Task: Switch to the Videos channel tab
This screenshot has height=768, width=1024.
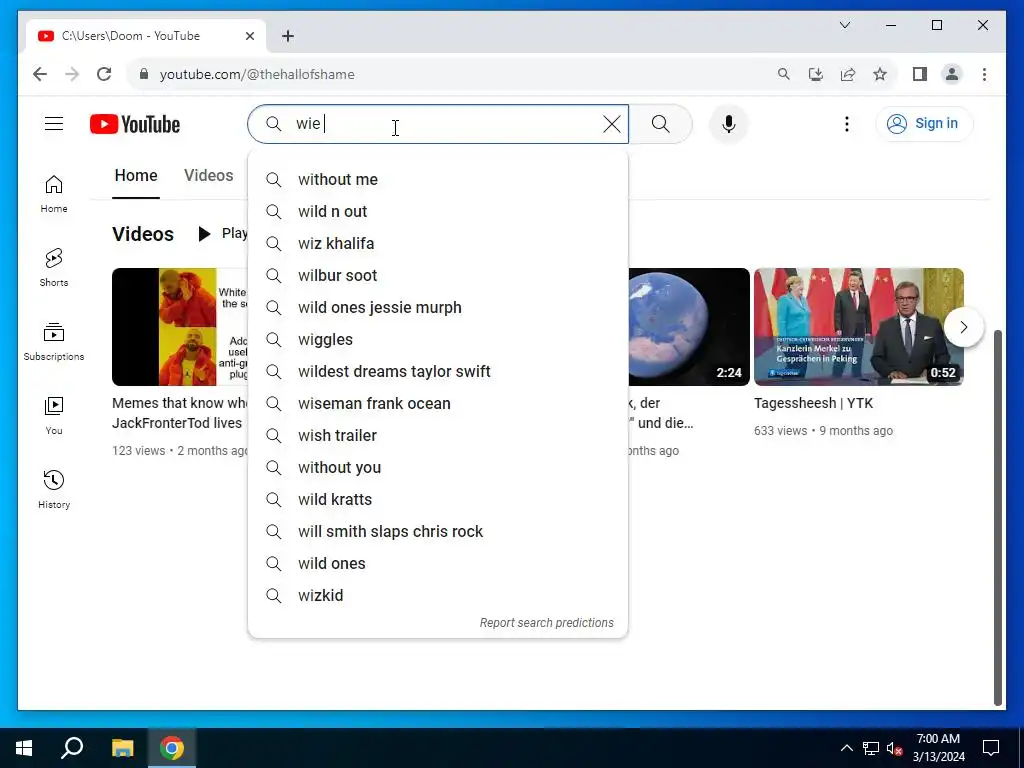Action: [208, 176]
